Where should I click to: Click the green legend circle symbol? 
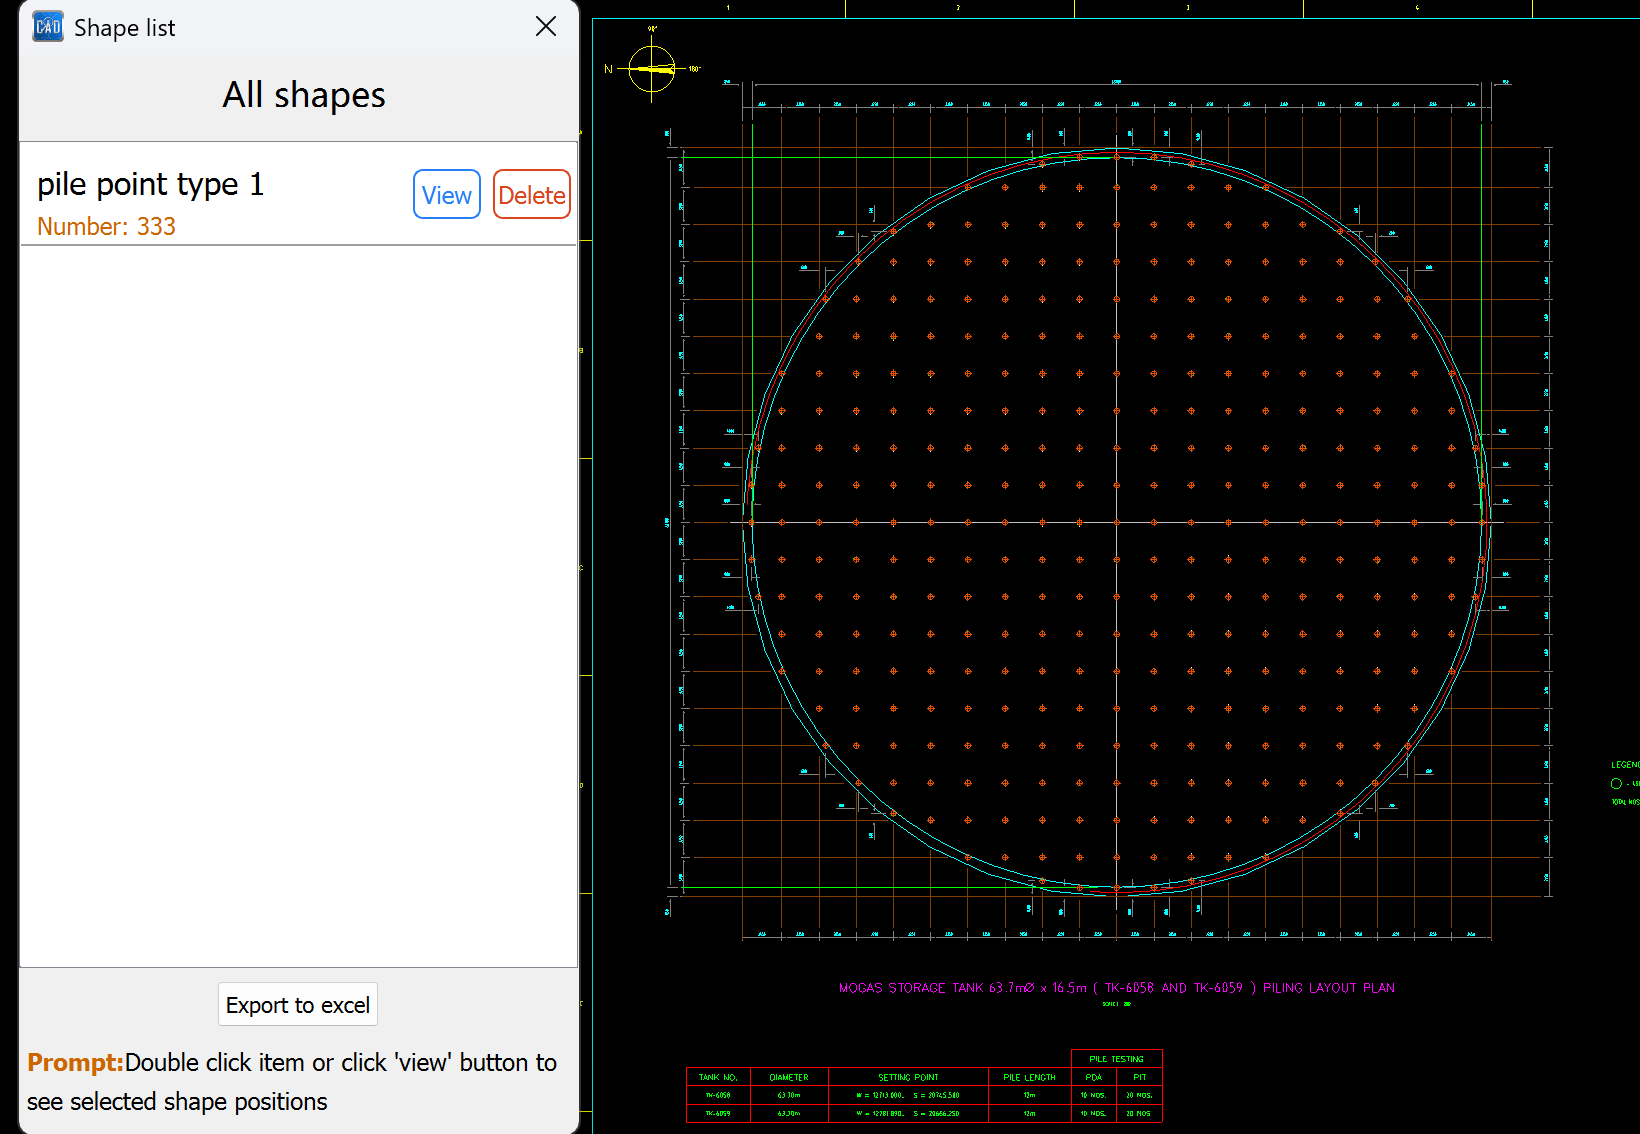(1616, 784)
